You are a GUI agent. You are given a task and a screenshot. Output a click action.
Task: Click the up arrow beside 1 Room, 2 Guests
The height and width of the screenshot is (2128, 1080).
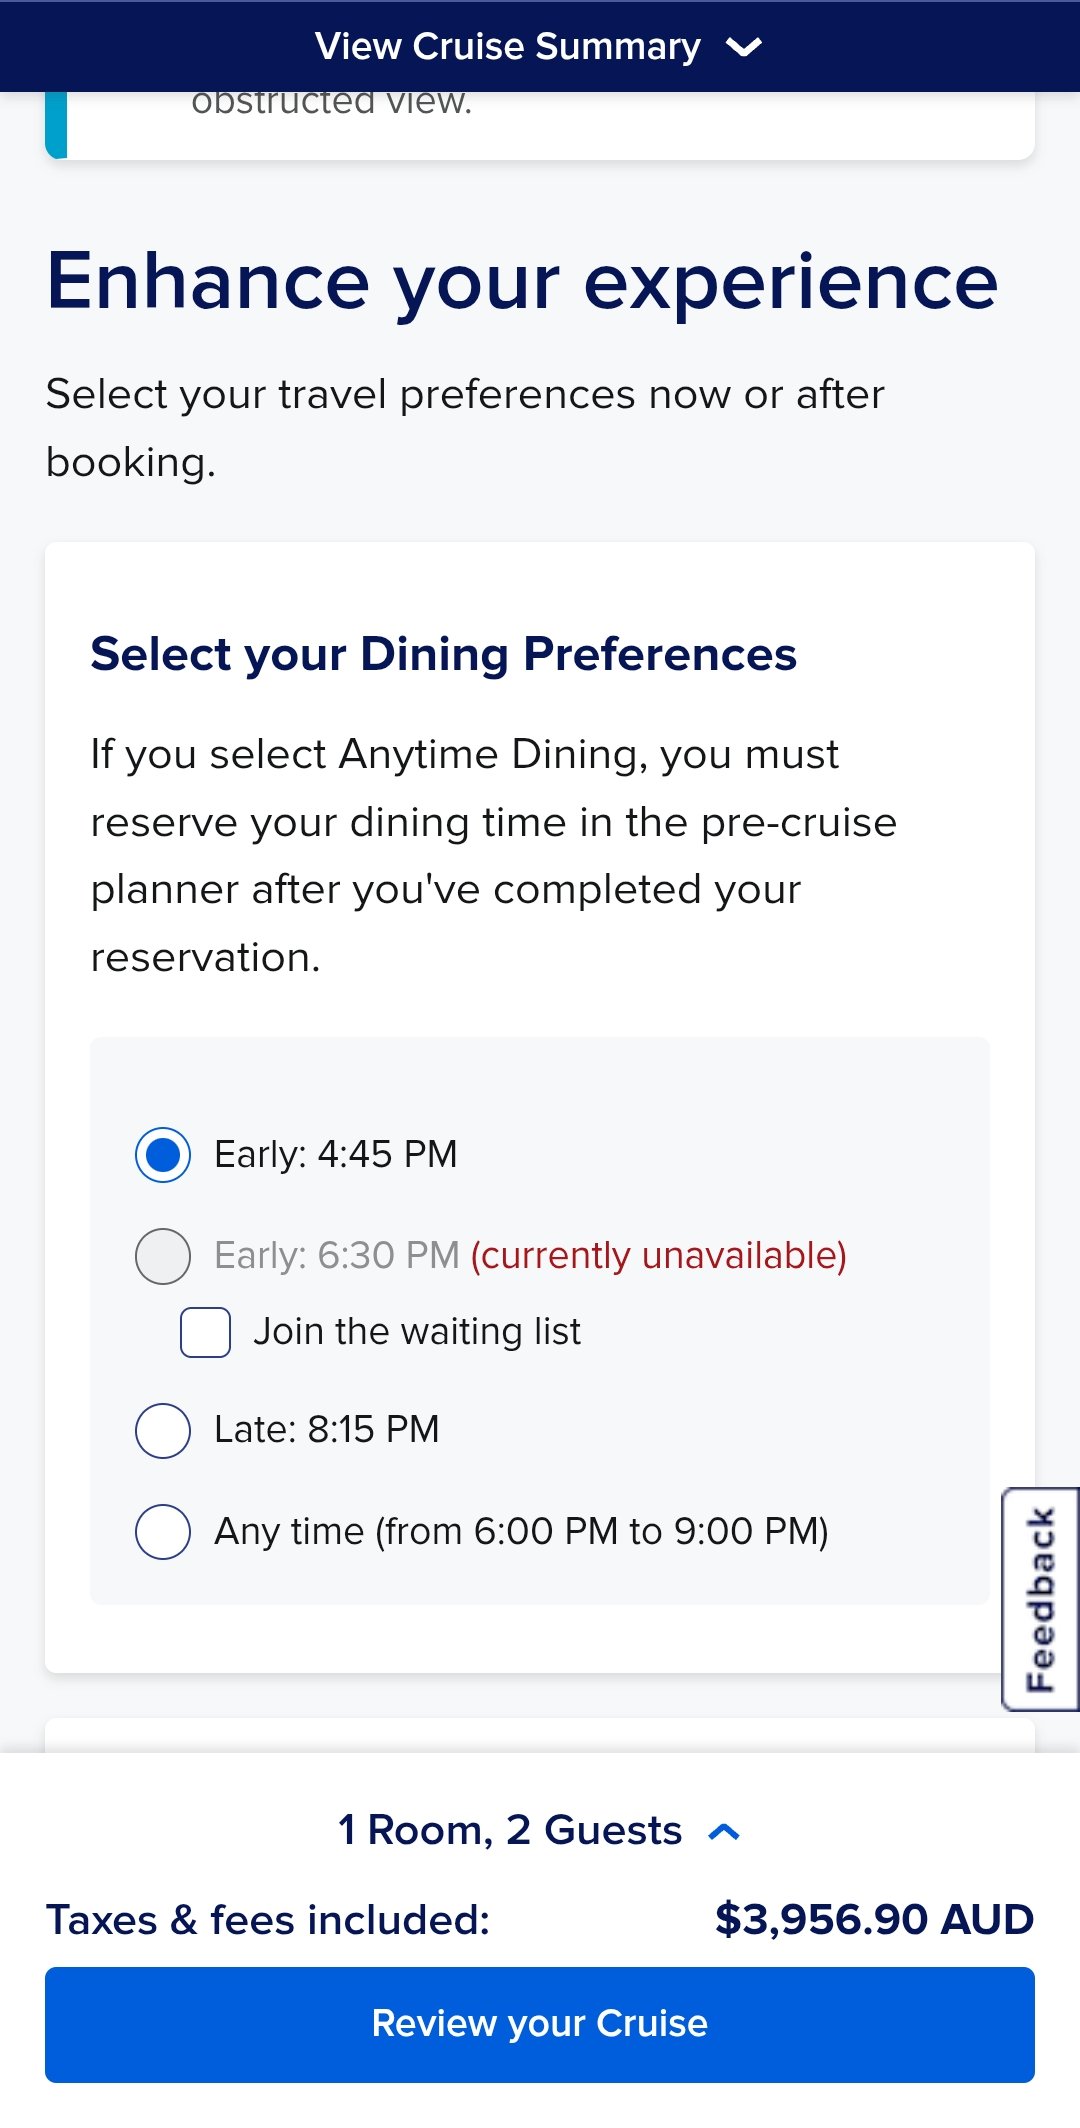tap(724, 1832)
